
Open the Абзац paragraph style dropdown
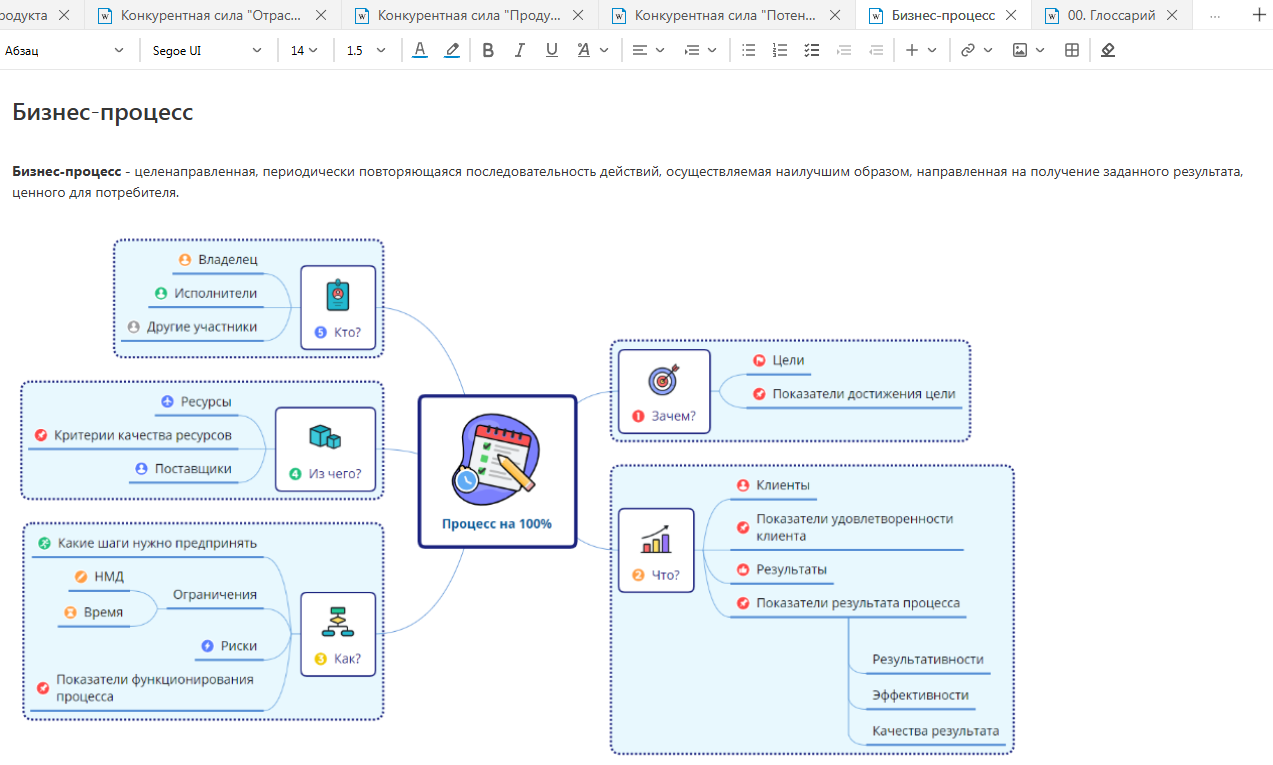pos(65,50)
